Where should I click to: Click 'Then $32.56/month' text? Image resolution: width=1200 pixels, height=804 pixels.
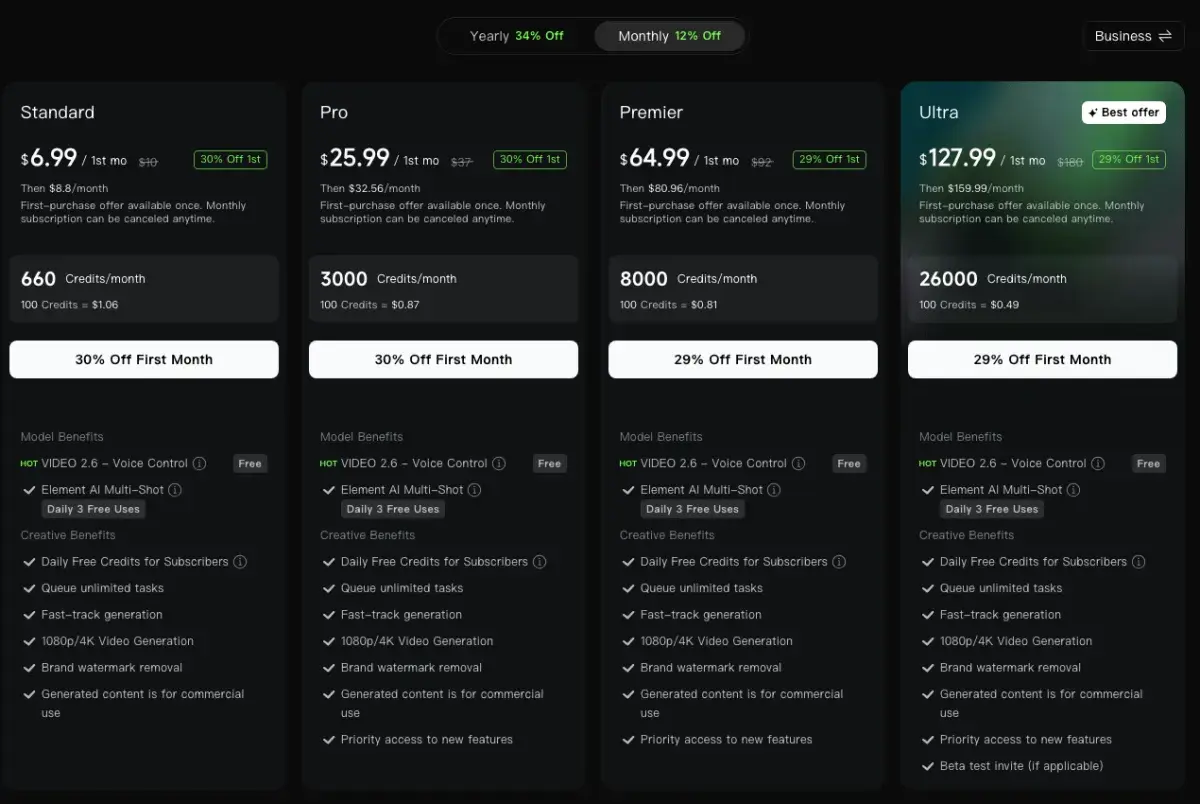(x=370, y=188)
